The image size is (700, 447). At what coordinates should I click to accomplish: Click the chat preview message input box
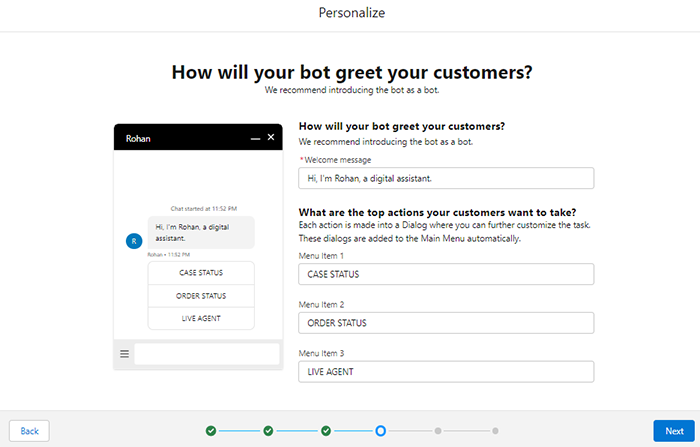(207, 354)
